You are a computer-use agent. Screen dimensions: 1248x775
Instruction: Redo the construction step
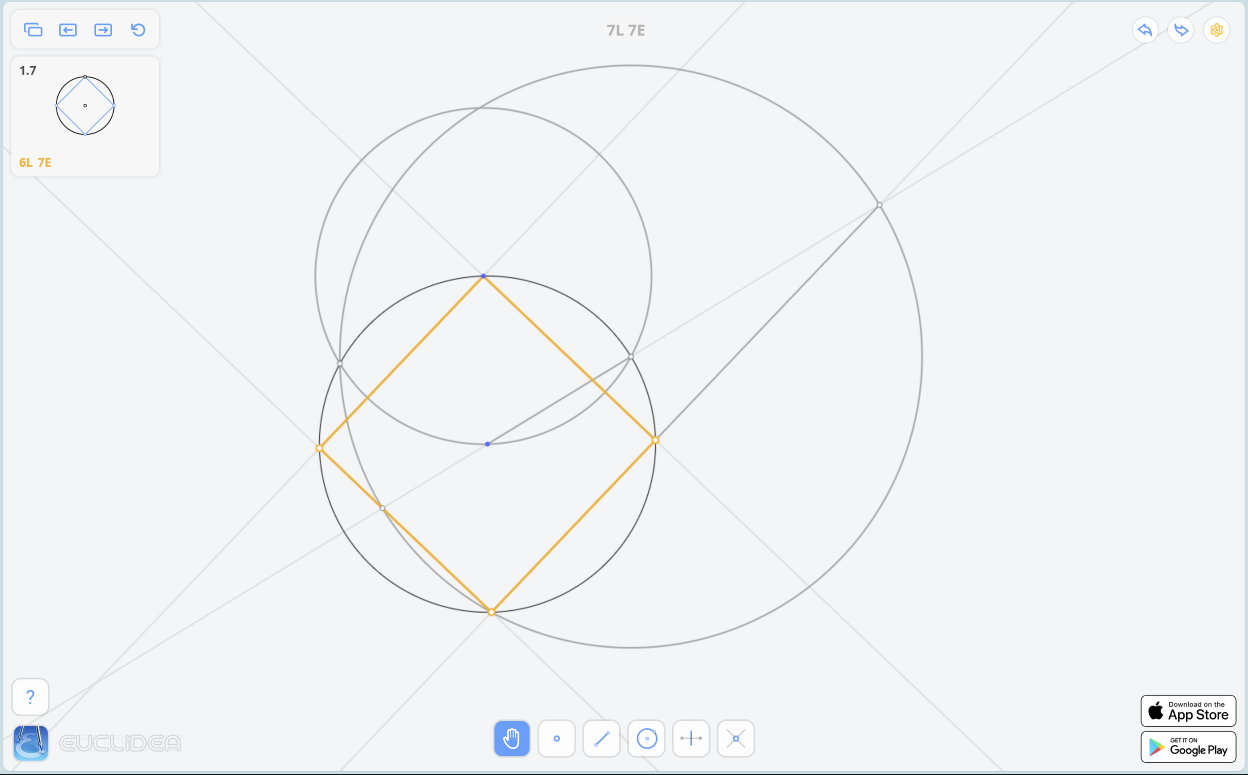pyautogui.click(x=1181, y=30)
